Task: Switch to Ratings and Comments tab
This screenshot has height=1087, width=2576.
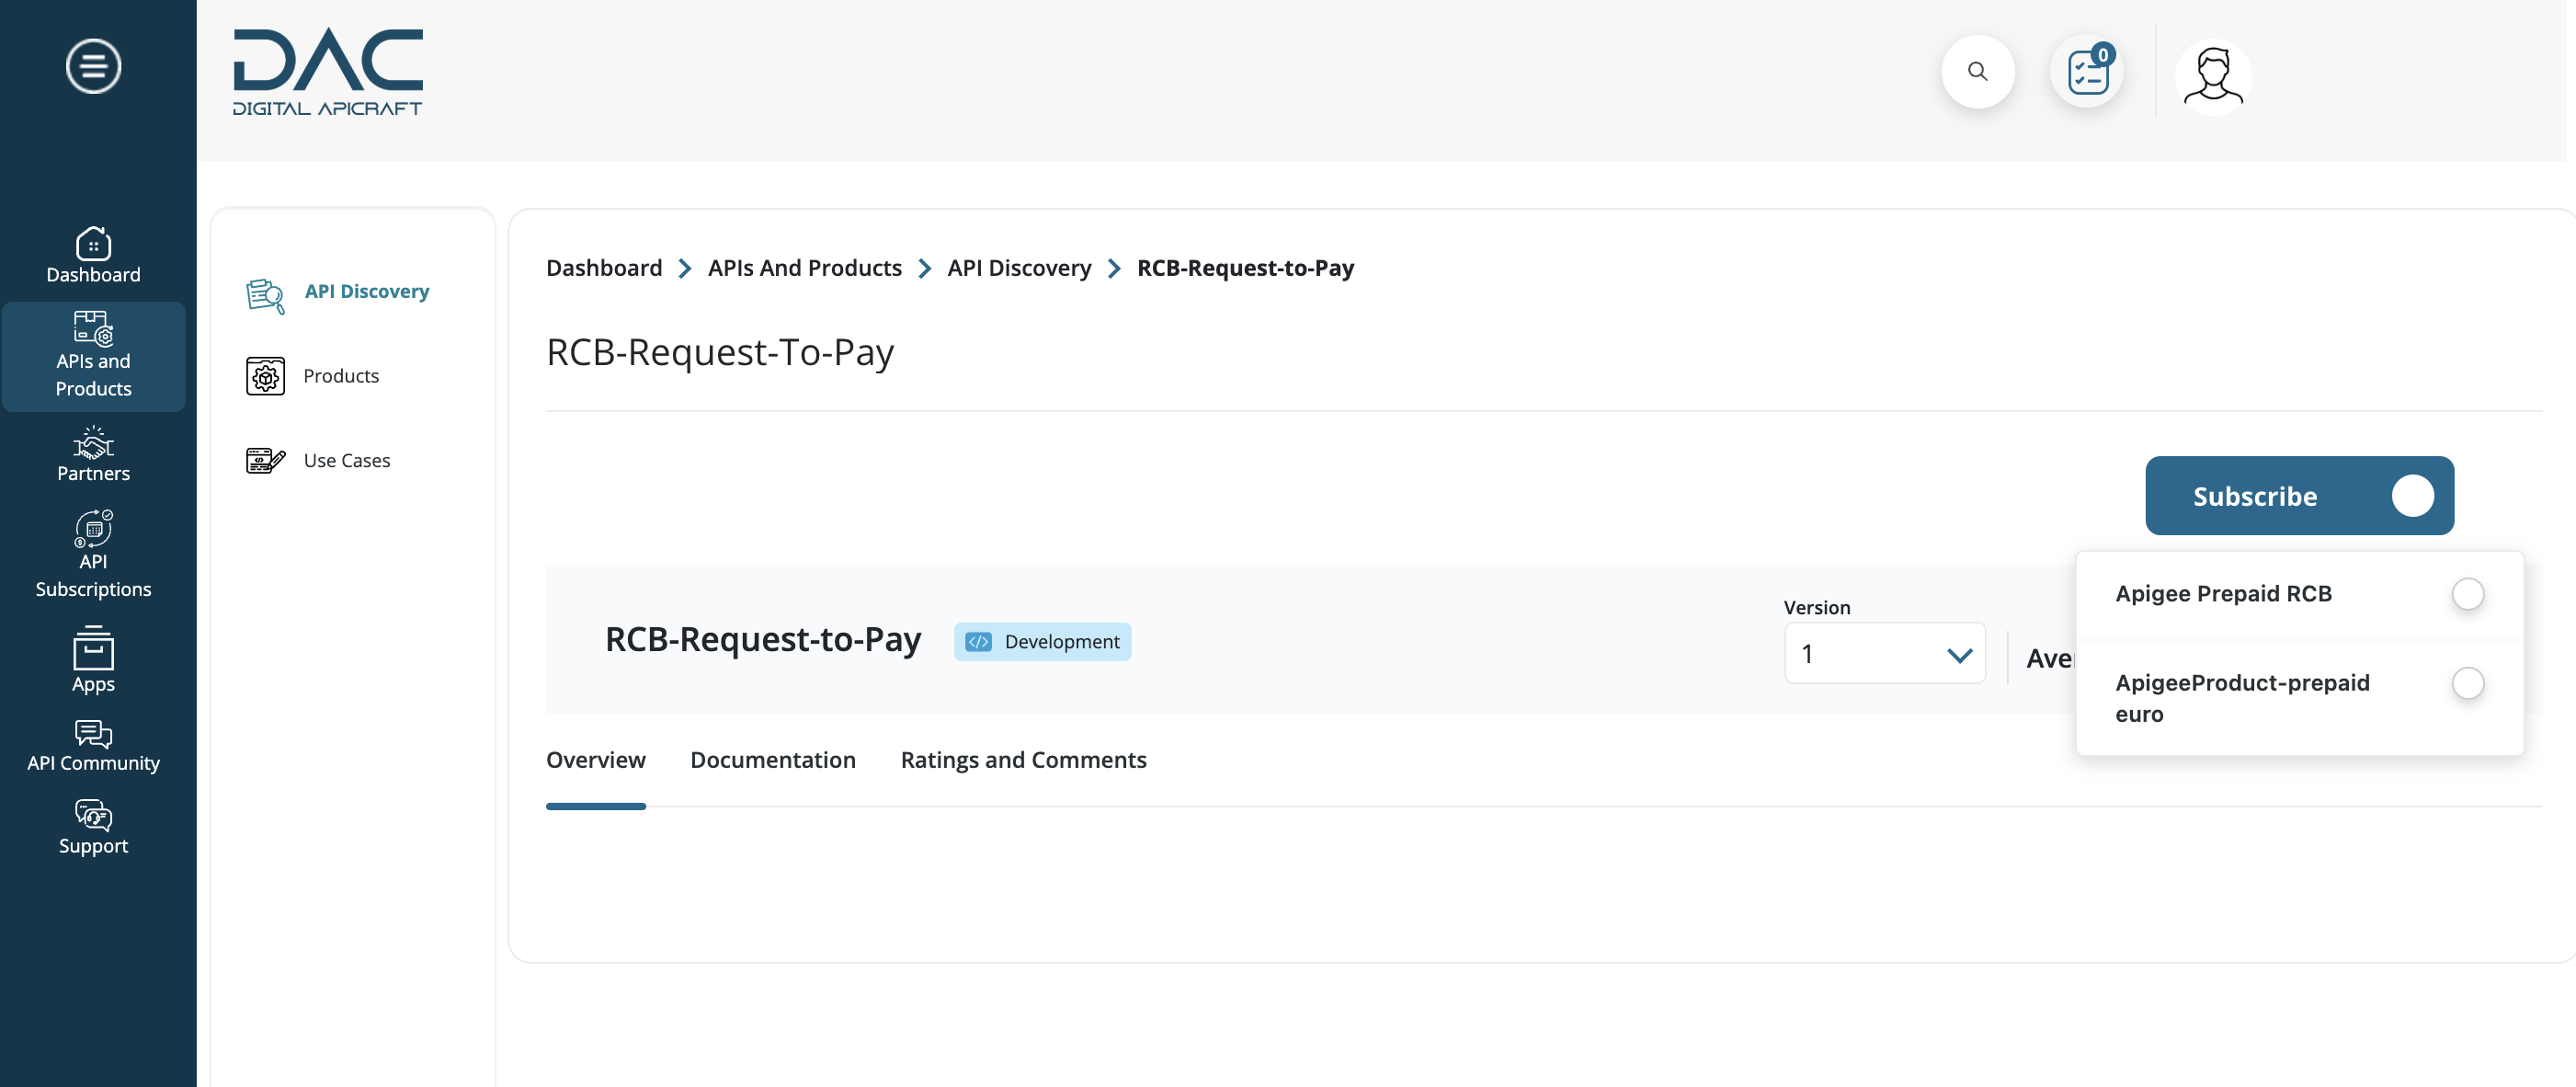Action: tap(1023, 760)
